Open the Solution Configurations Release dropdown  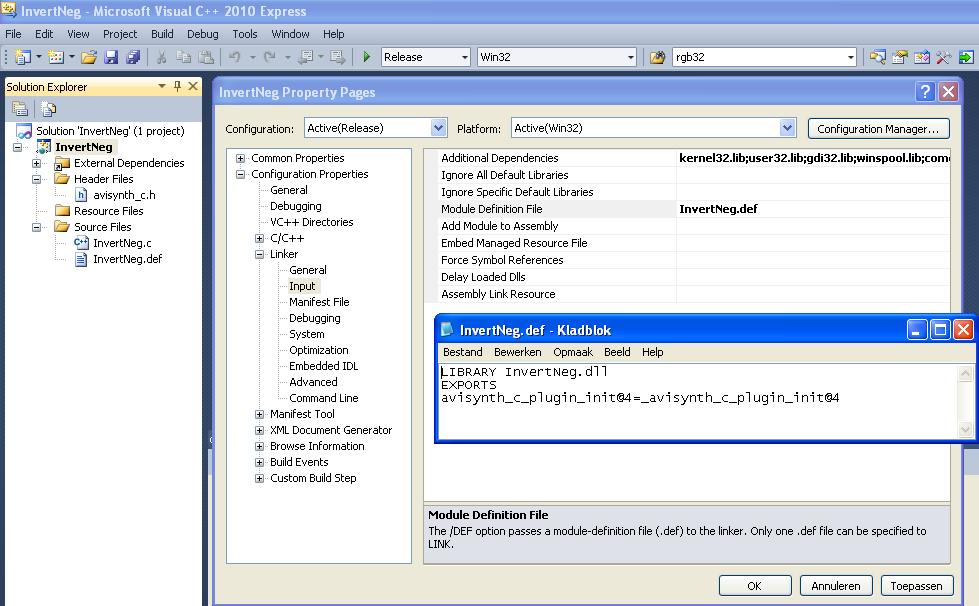465,57
